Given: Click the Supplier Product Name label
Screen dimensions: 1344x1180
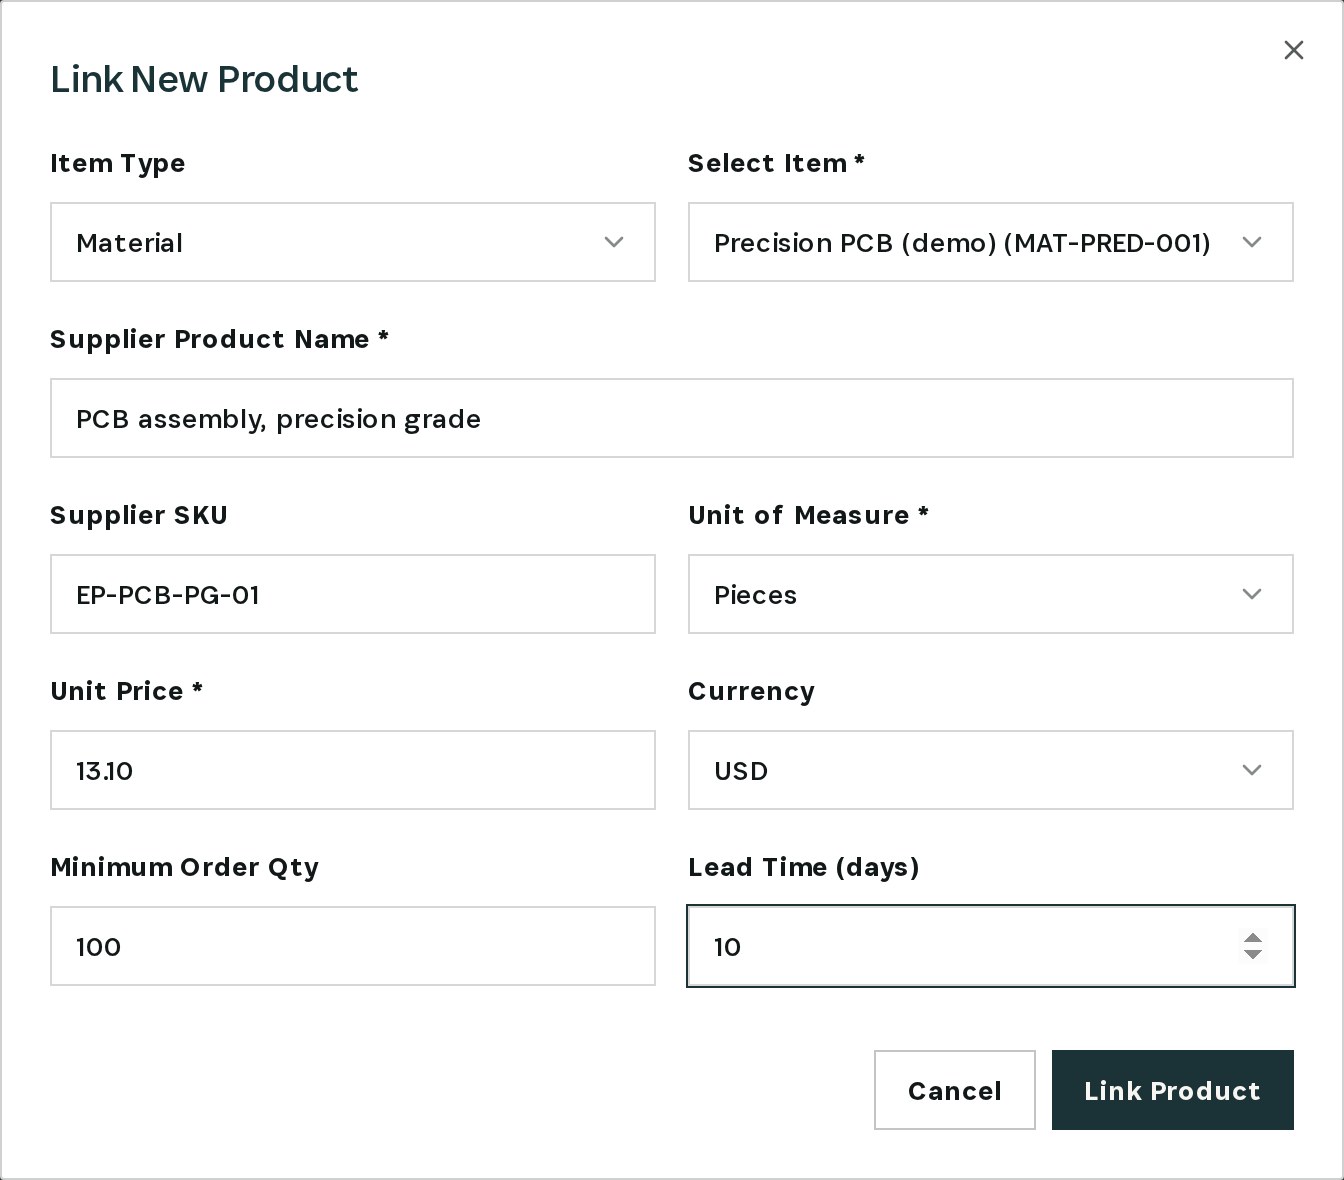Looking at the screenshot, I should click(x=219, y=339).
